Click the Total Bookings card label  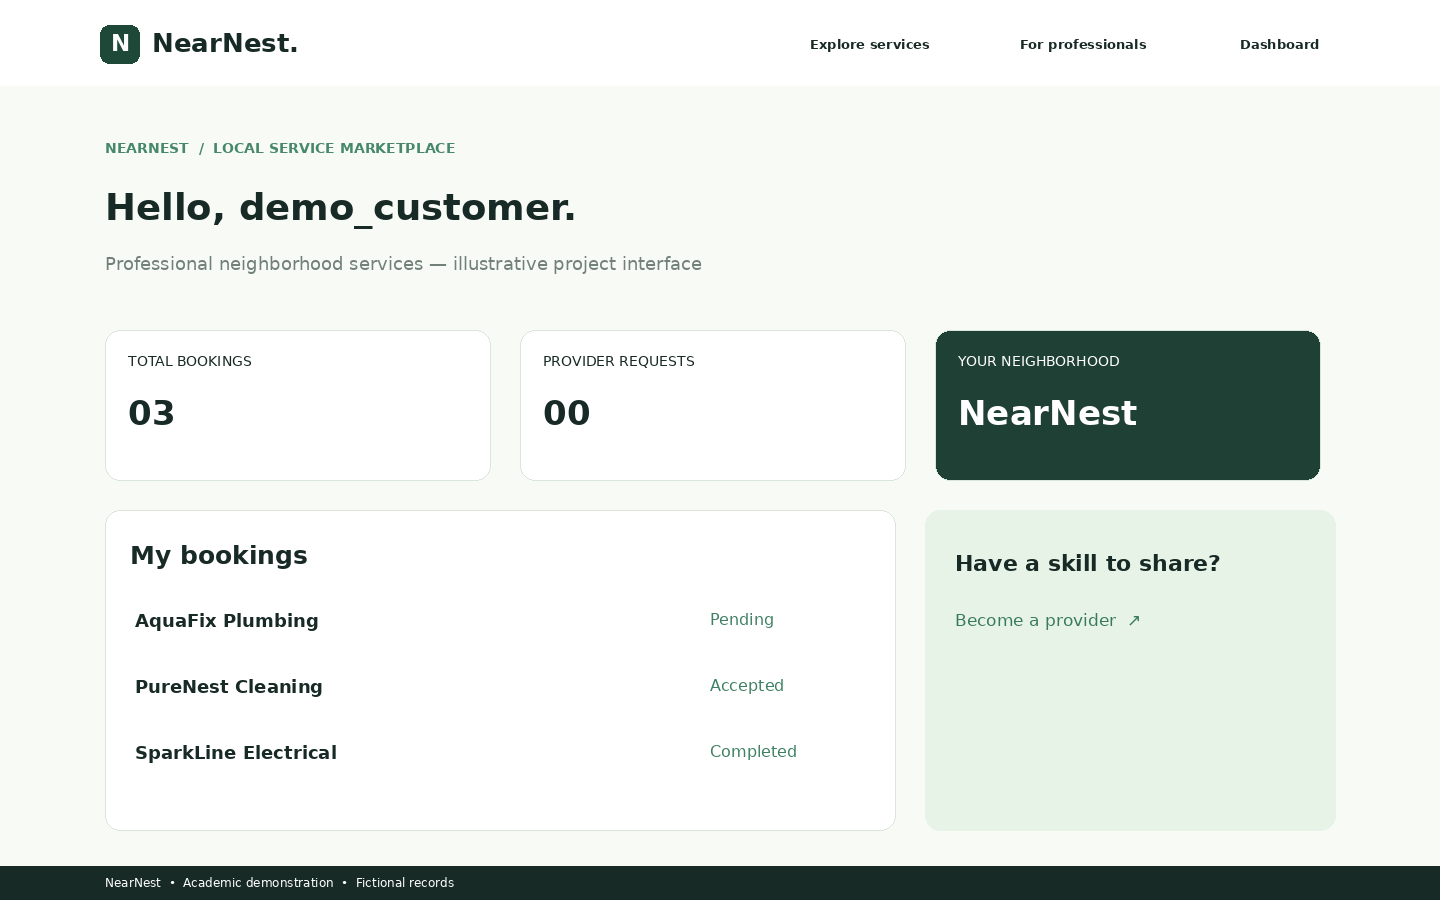190,361
